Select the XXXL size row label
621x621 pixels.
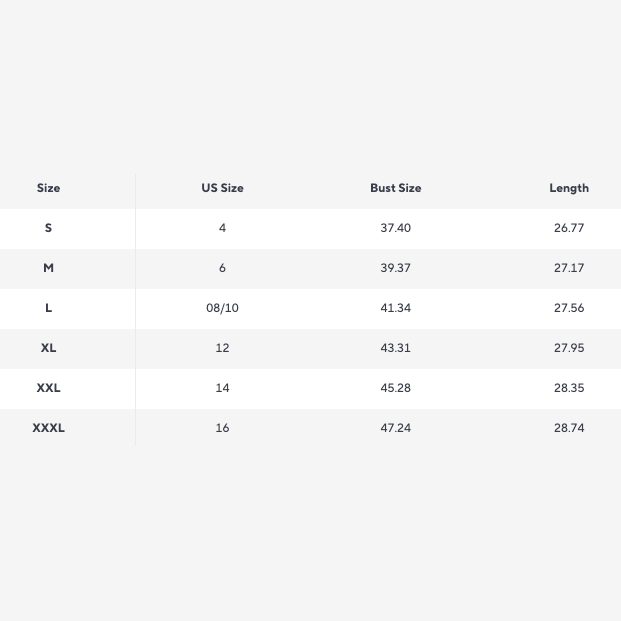click(48, 428)
